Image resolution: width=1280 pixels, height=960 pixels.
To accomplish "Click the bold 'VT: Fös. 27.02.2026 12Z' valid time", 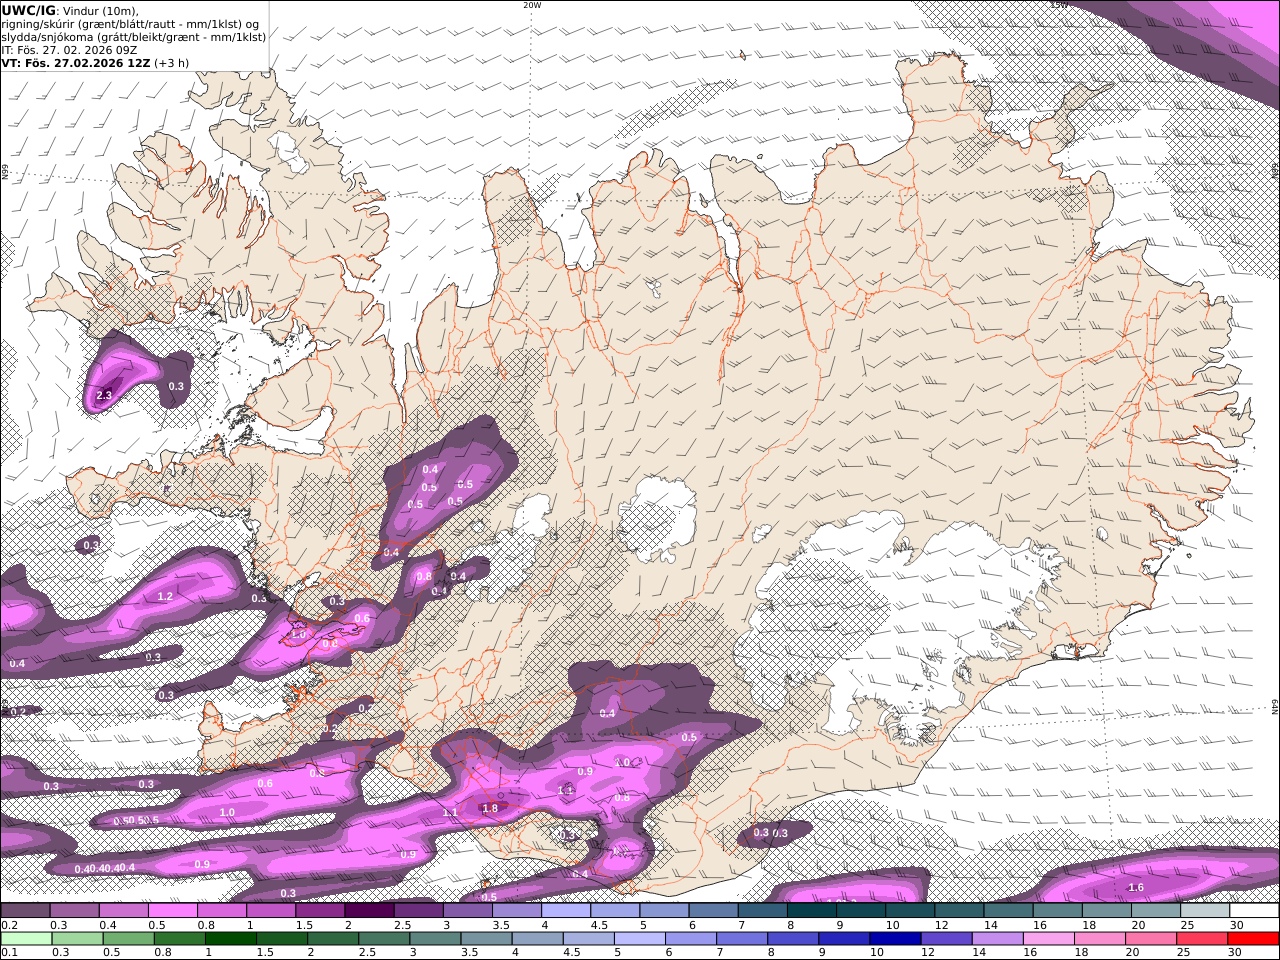I will pyautogui.click(x=76, y=63).
